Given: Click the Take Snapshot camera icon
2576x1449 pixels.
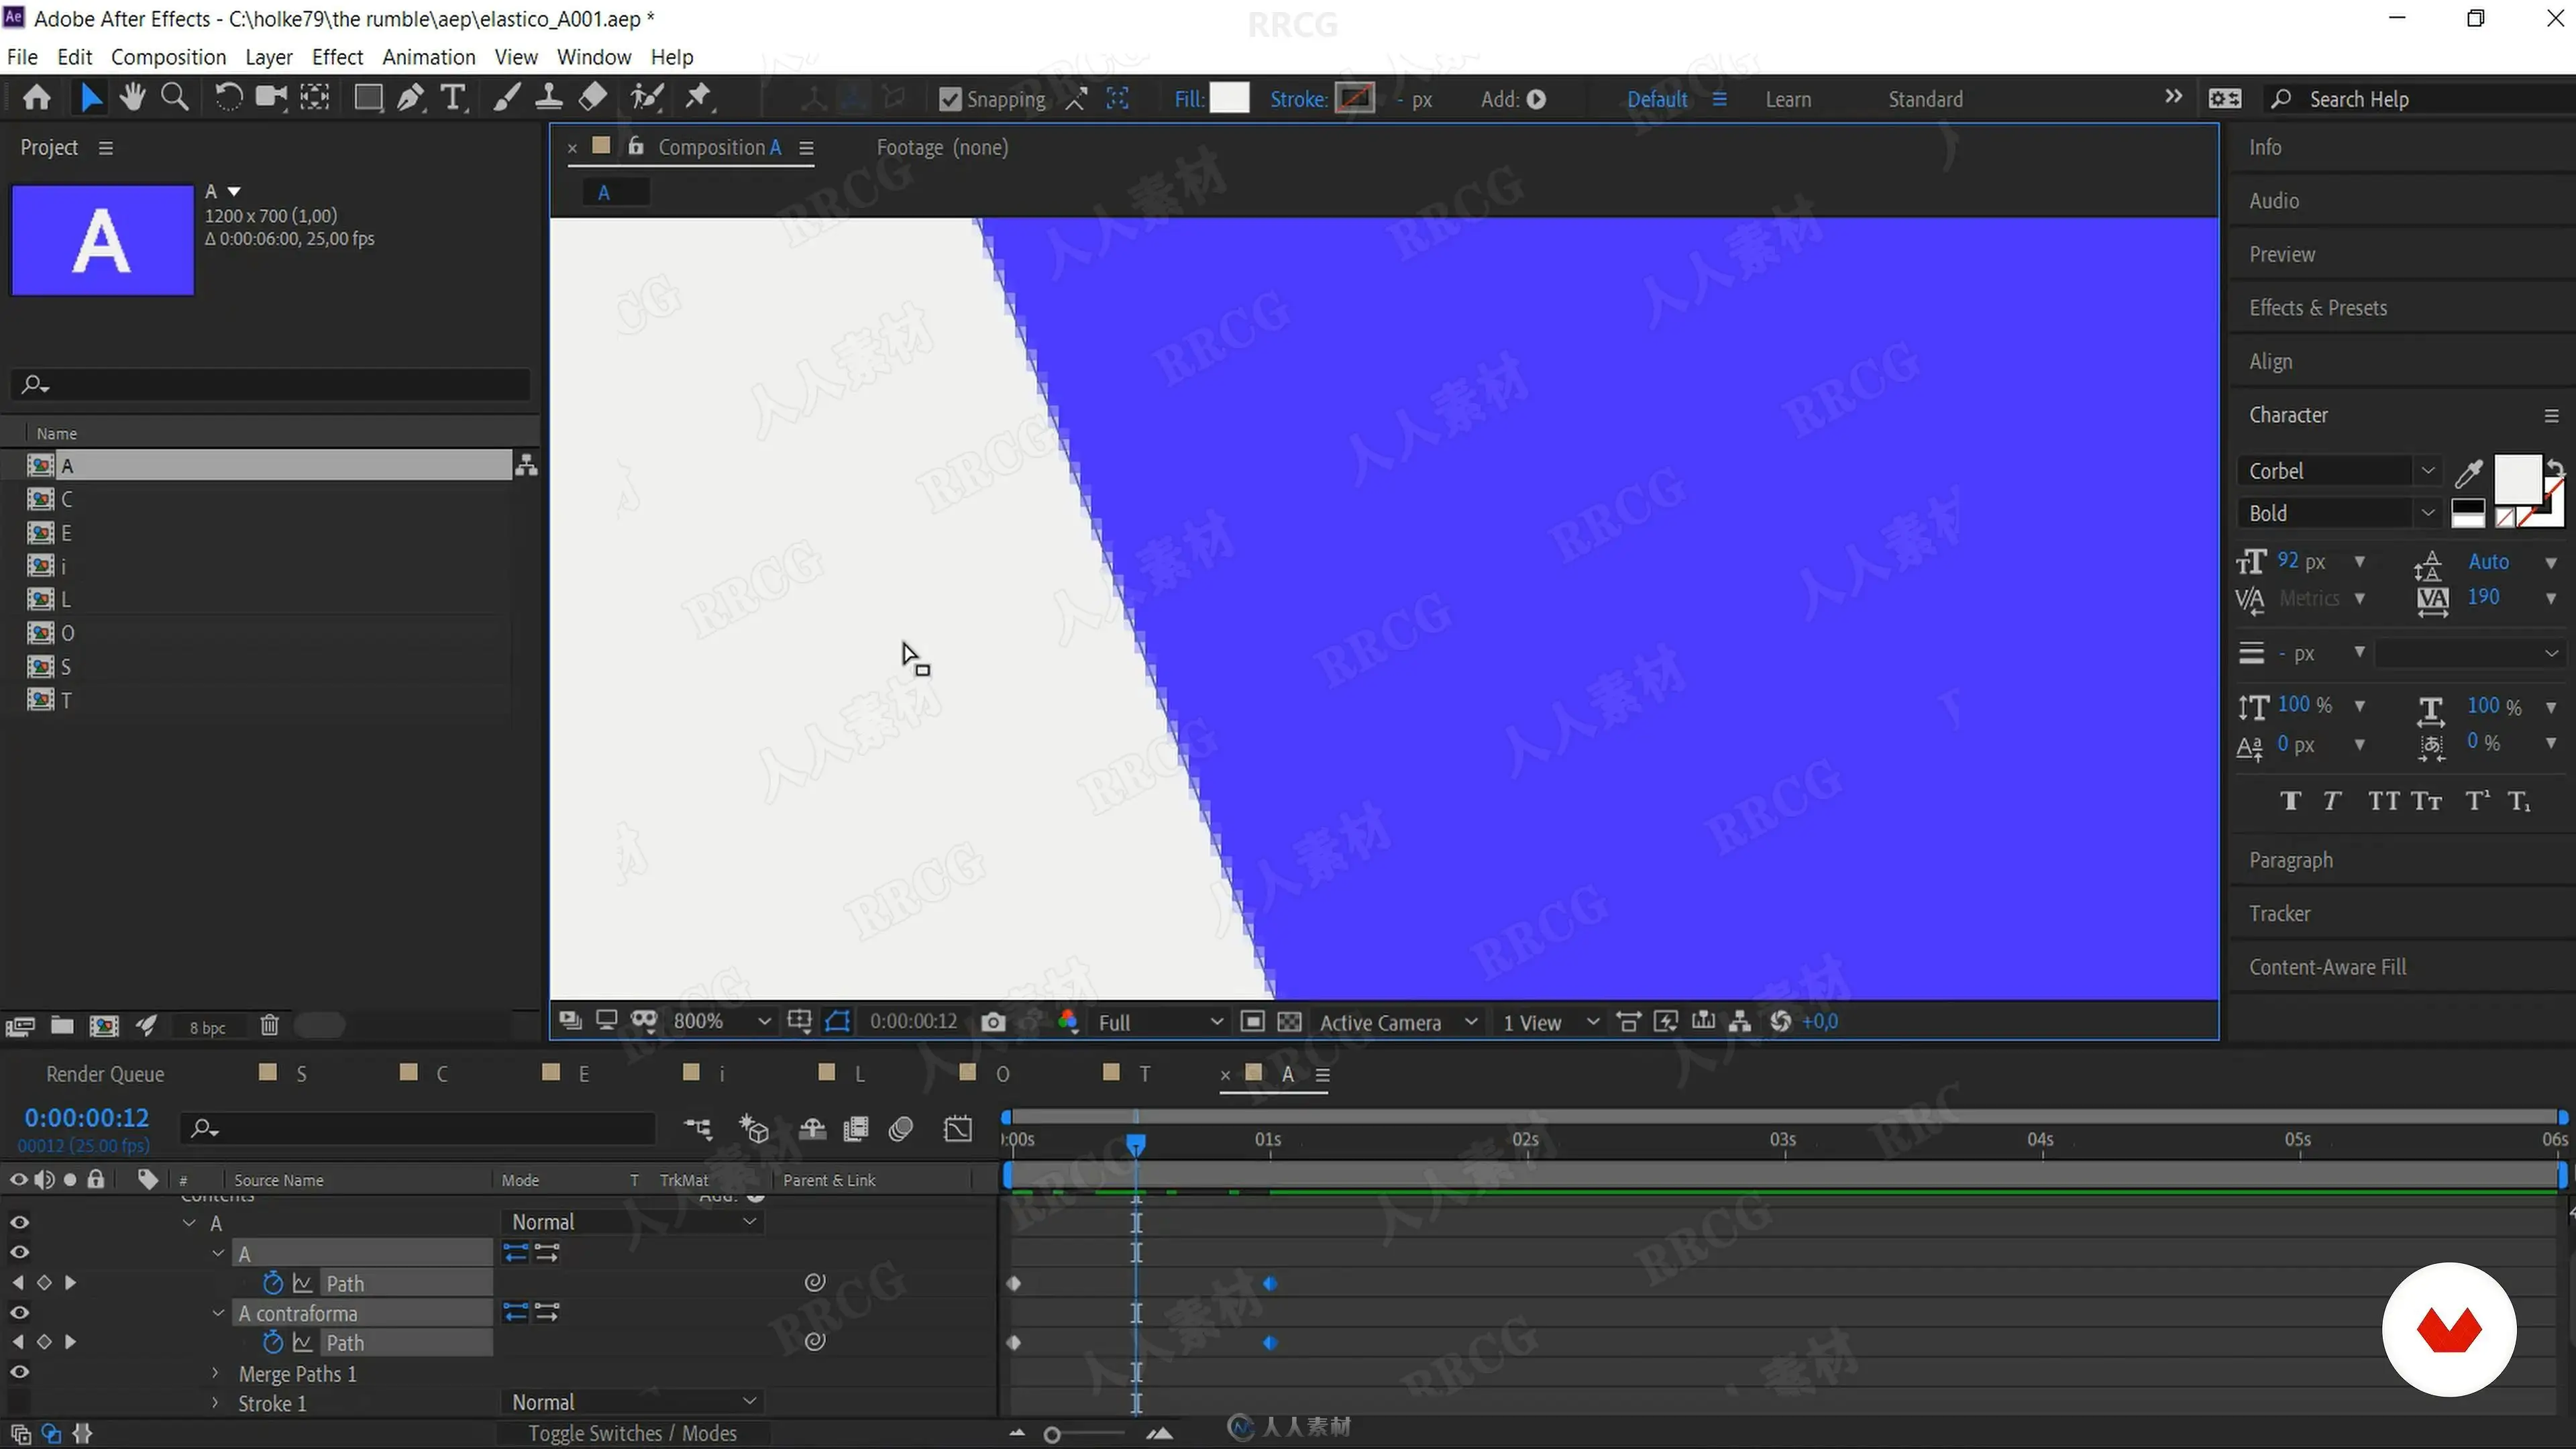Looking at the screenshot, I should tap(993, 1022).
